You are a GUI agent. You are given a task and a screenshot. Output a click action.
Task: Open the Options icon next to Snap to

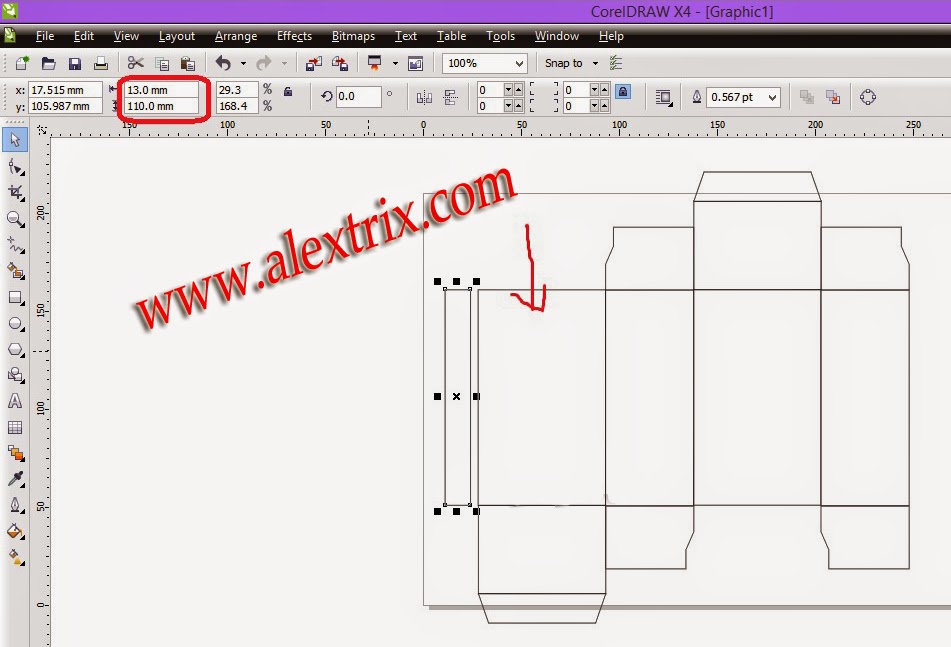[616, 63]
